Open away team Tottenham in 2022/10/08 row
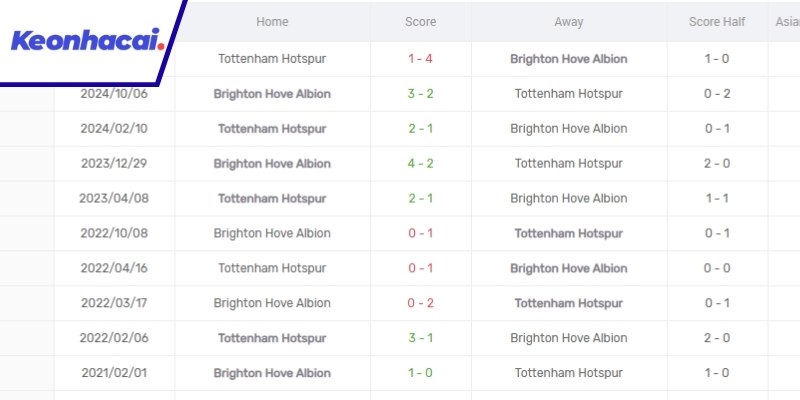Screen dimensions: 800x400 coord(568,233)
